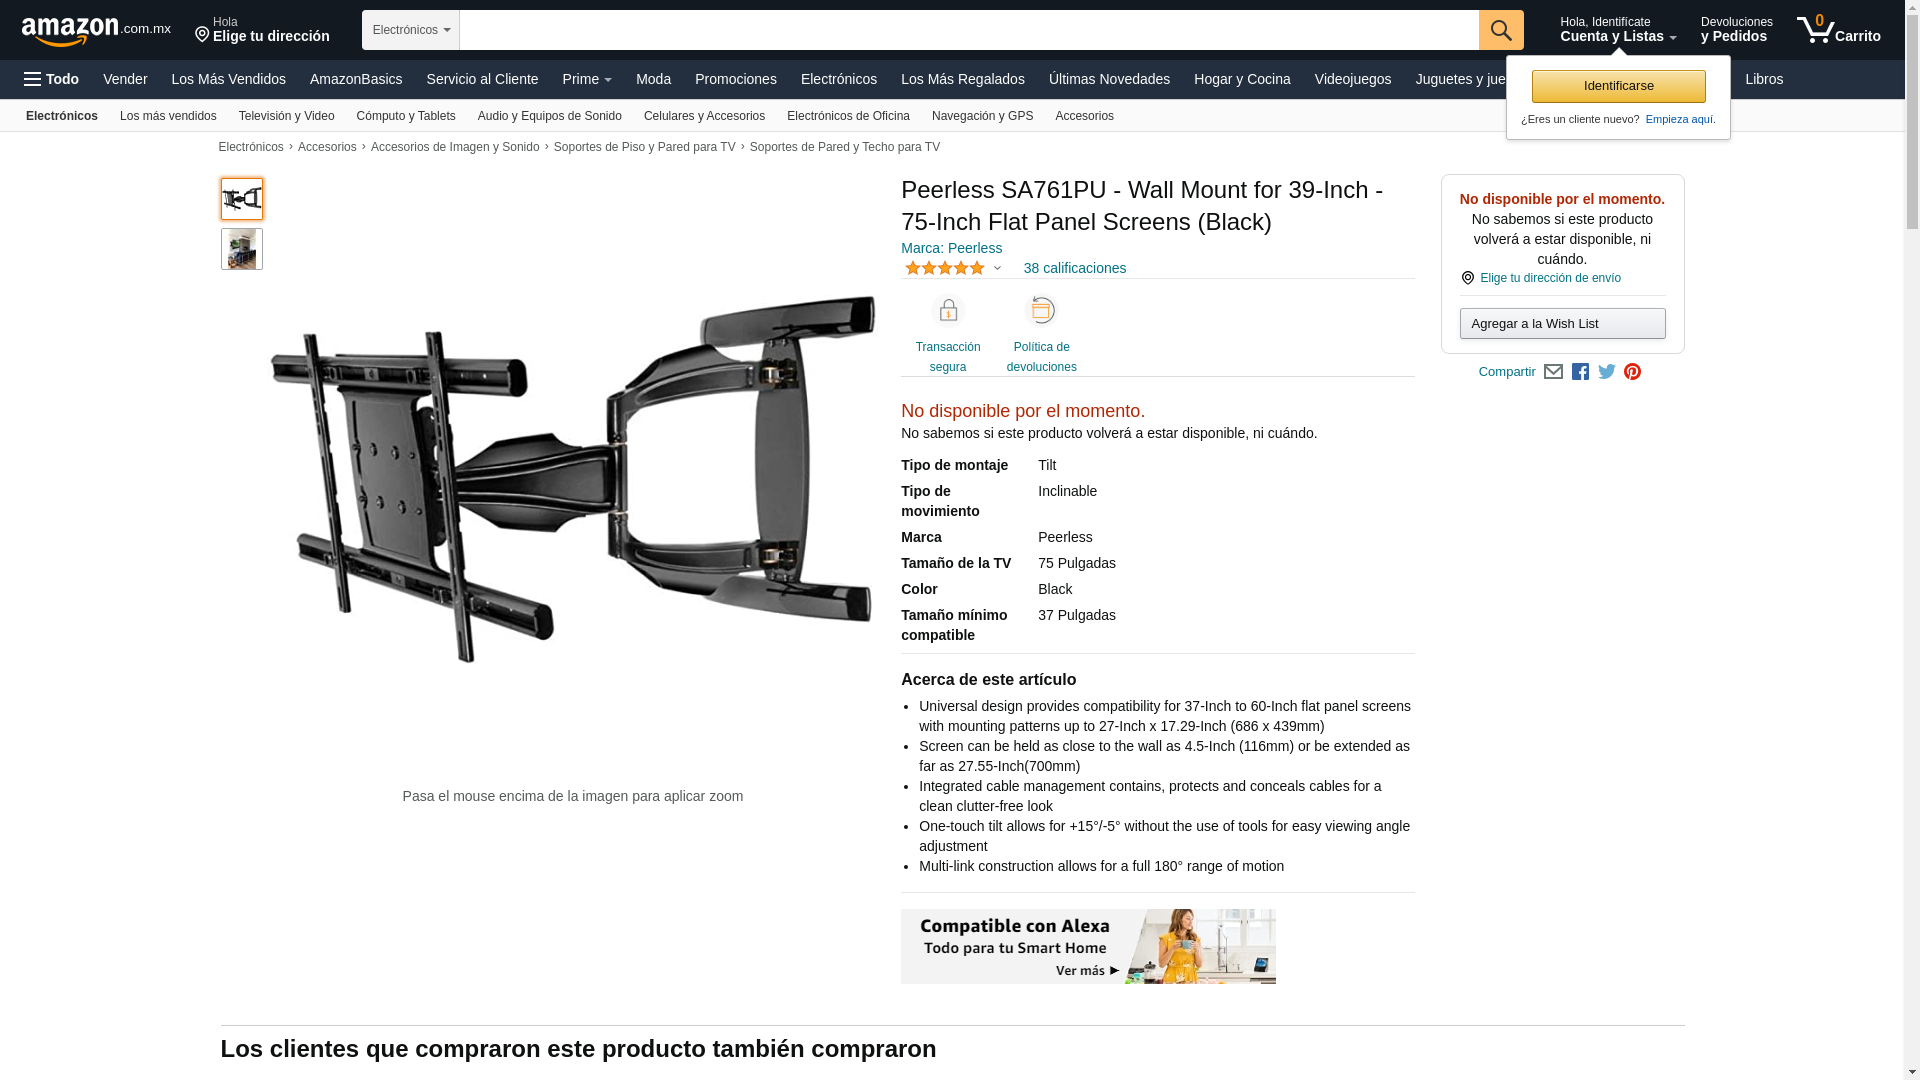Click the return policy box icon
The image size is (1920, 1080).
click(1042, 311)
